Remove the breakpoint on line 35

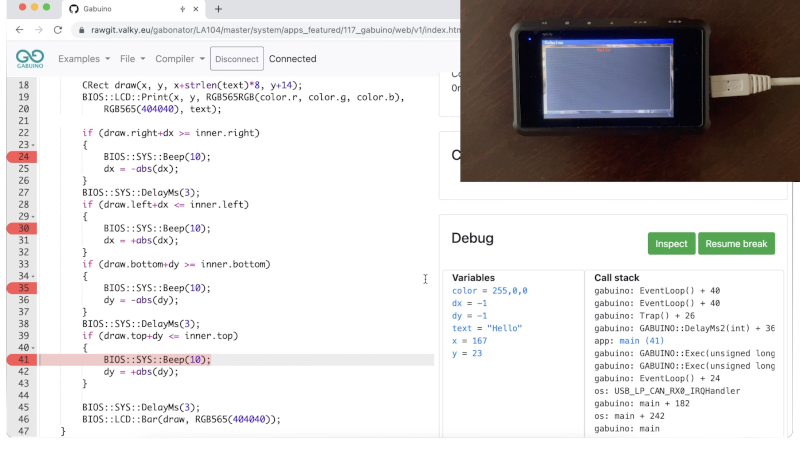pos(21,288)
